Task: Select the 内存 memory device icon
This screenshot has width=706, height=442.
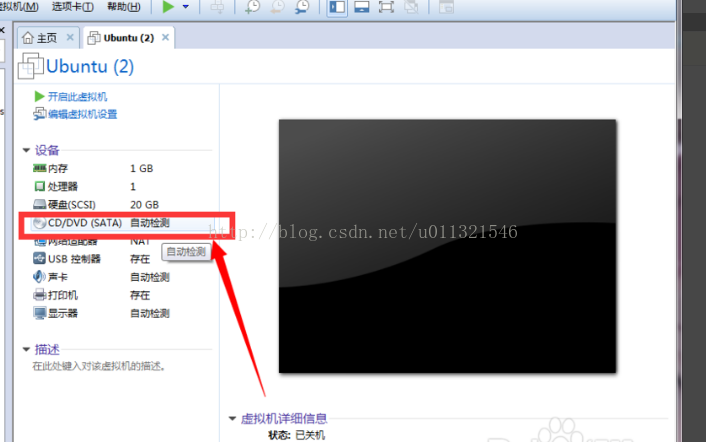Action: coord(40,168)
